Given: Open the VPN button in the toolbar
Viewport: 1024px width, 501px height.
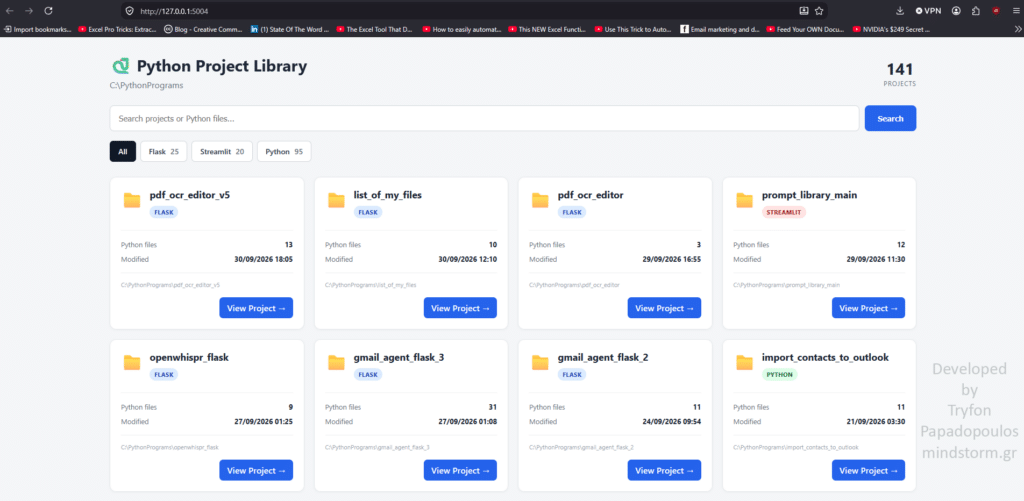Looking at the screenshot, I should [x=928, y=10].
